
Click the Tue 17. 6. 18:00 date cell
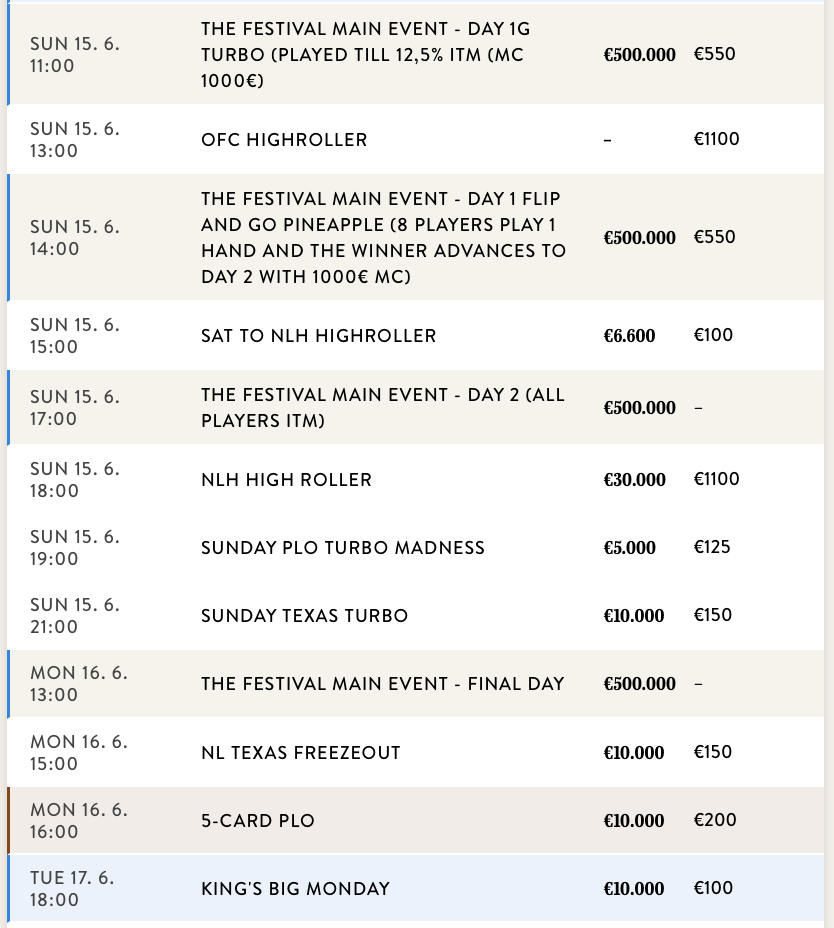click(x=72, y=889)
